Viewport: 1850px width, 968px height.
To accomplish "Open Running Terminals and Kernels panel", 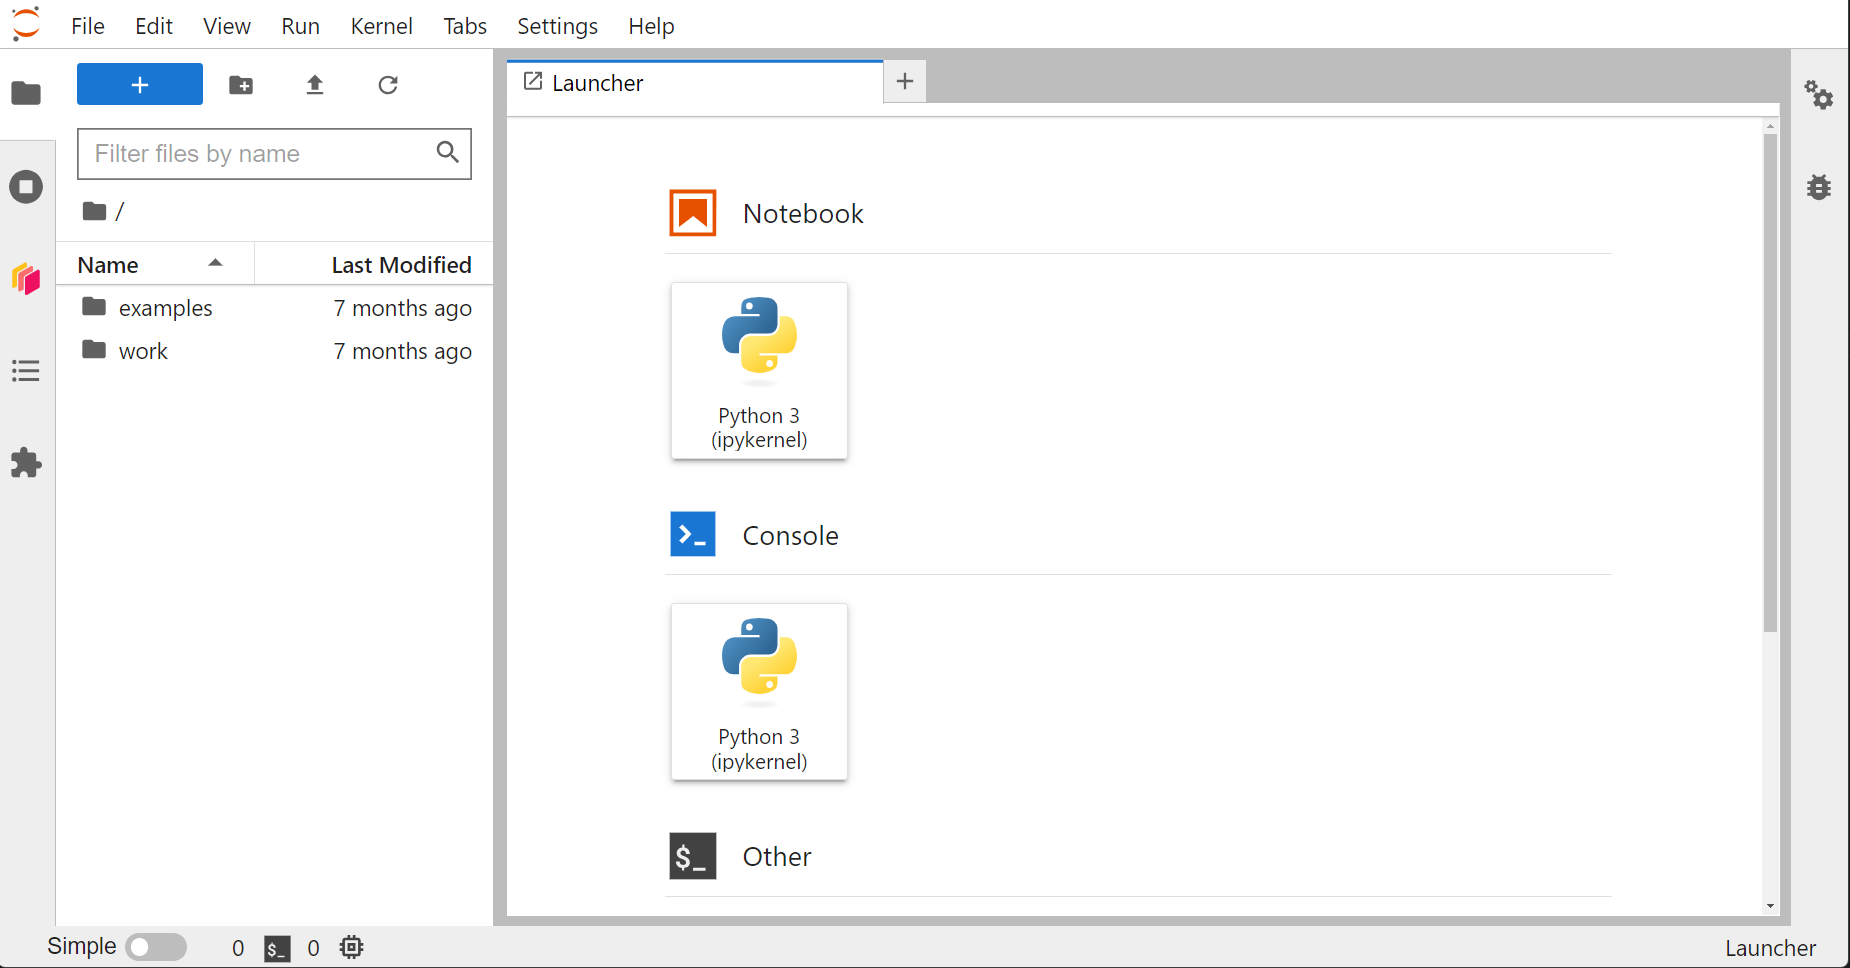I will coord(26,187).
